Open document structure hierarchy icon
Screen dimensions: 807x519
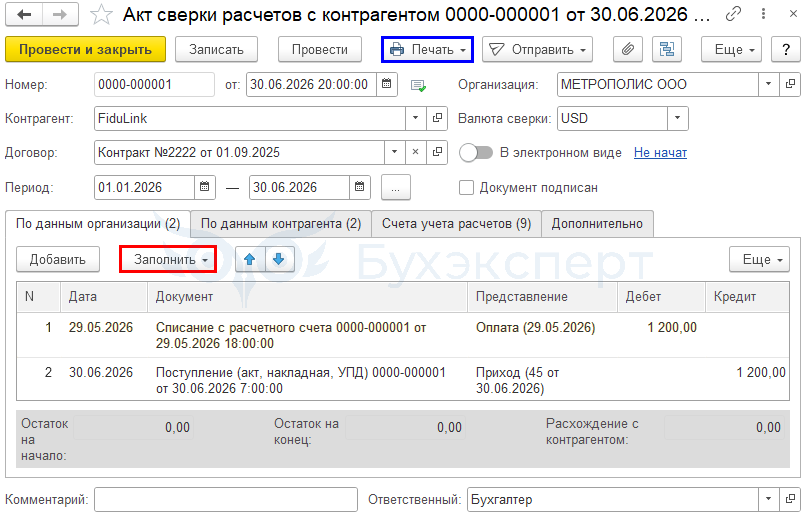[667, 49]
